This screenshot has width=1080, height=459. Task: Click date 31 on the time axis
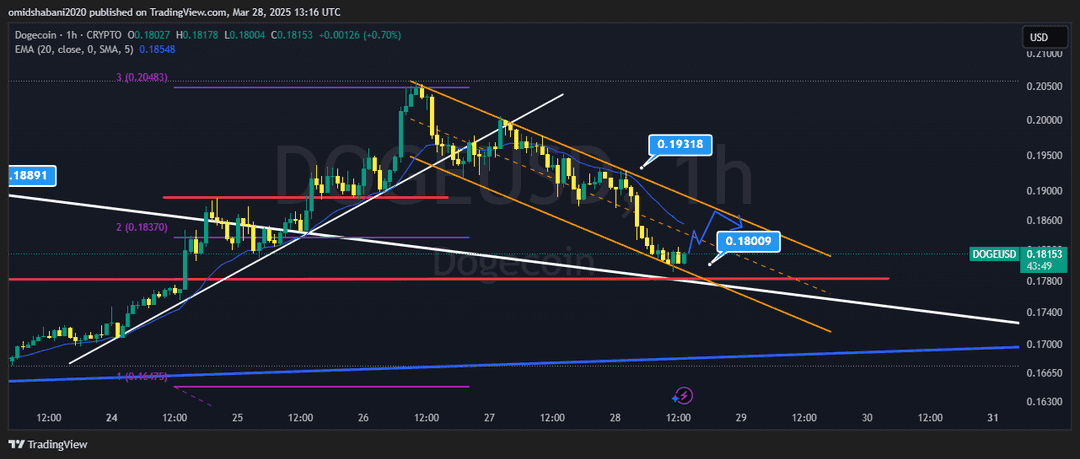point(993,418)
